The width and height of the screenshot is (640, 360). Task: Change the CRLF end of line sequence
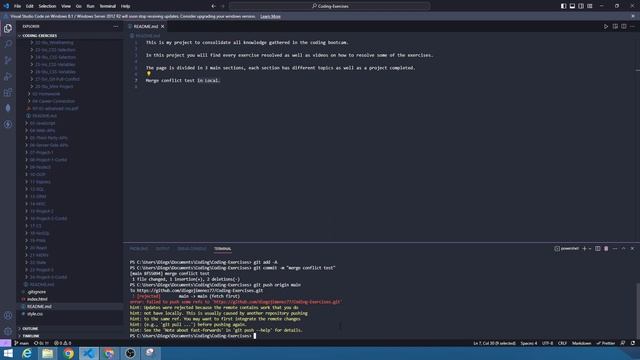562,343
